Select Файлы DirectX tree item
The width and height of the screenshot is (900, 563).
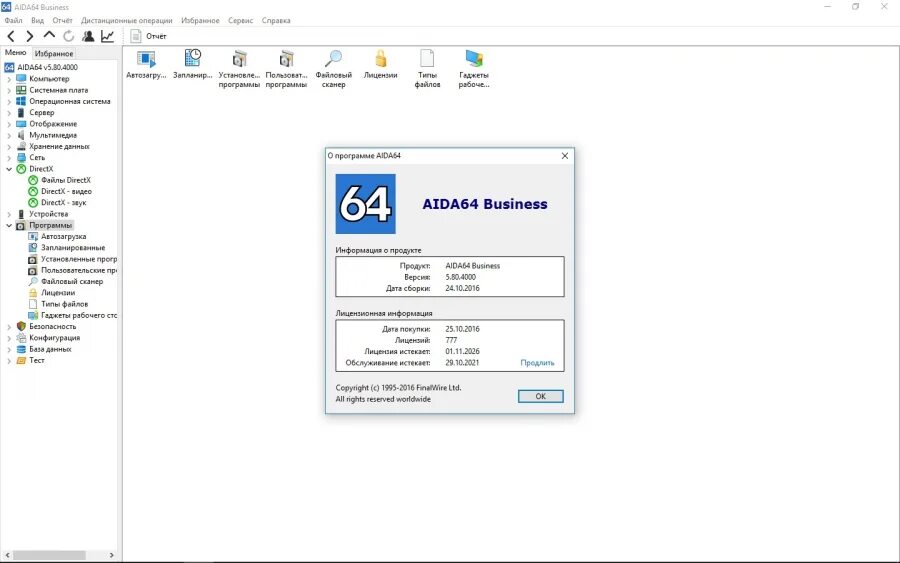point(65,180)
